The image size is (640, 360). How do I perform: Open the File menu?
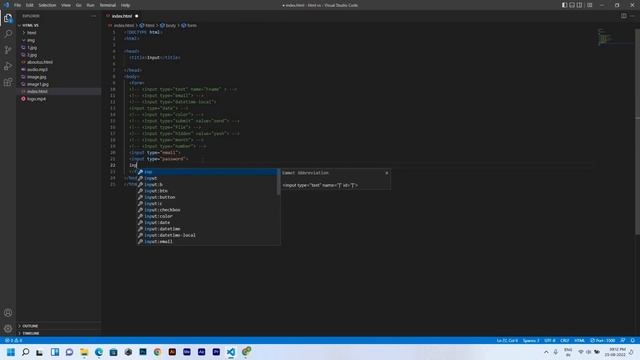click(x=18, y=5)
